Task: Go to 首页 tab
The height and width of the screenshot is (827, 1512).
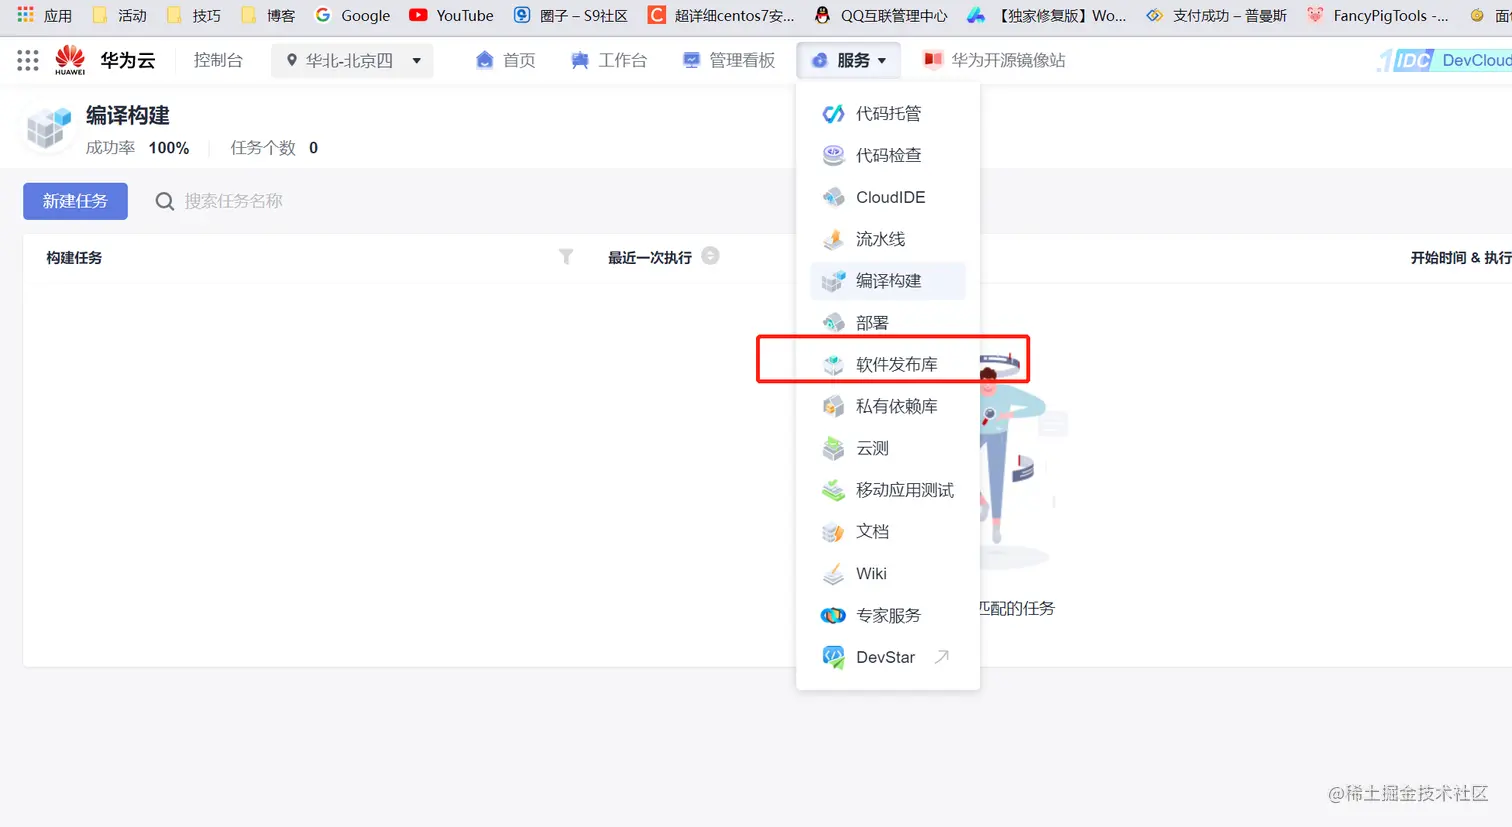Action: [506, 61]
